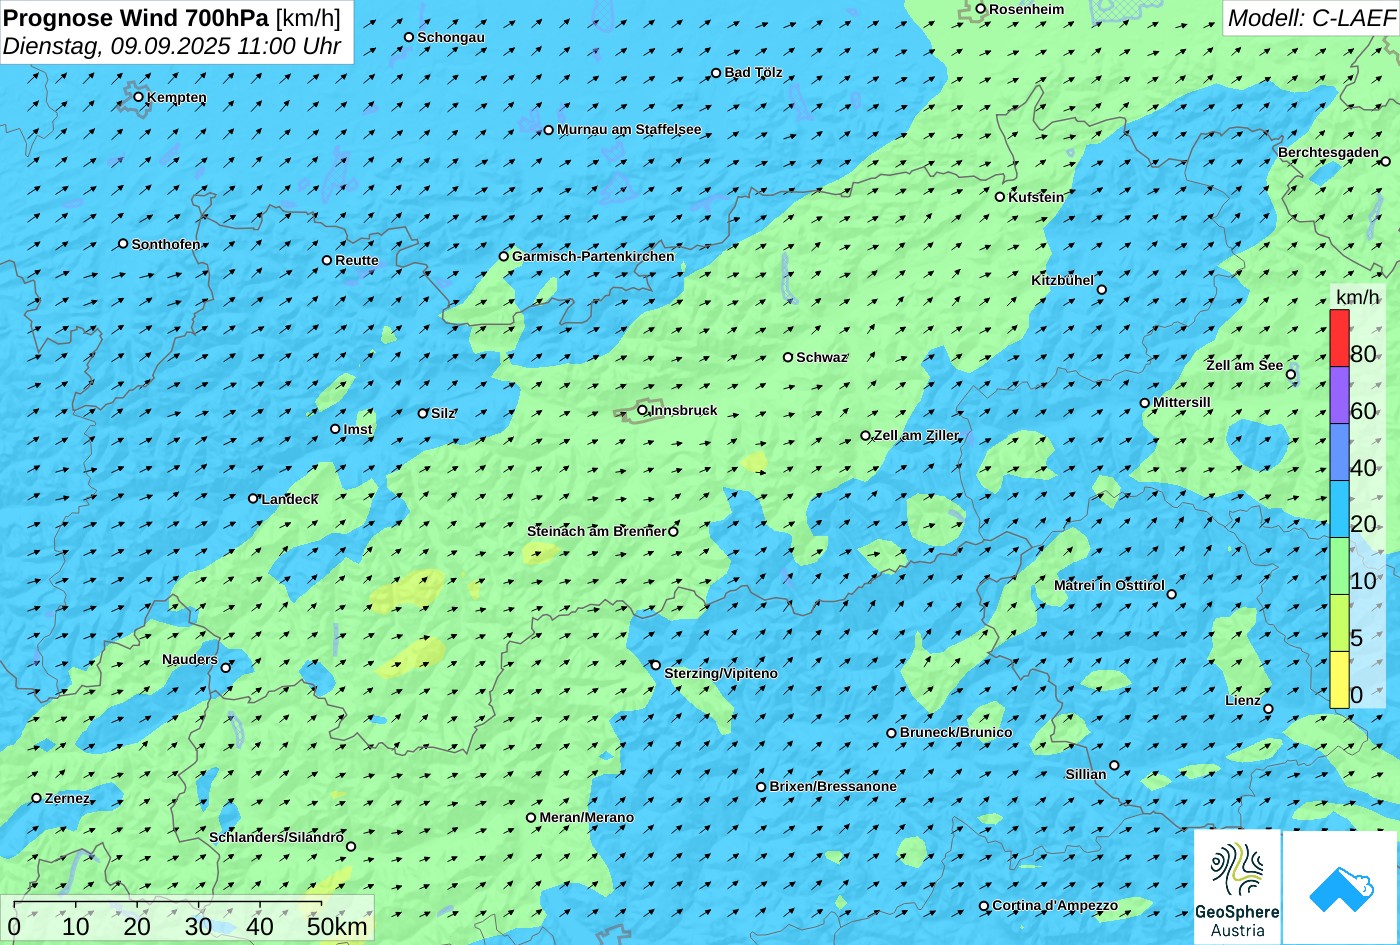Image resolution: width=1400 pixels, height=945 pixels.
Task: Click the Rosenheim location marker
Action: click(981, 9)
